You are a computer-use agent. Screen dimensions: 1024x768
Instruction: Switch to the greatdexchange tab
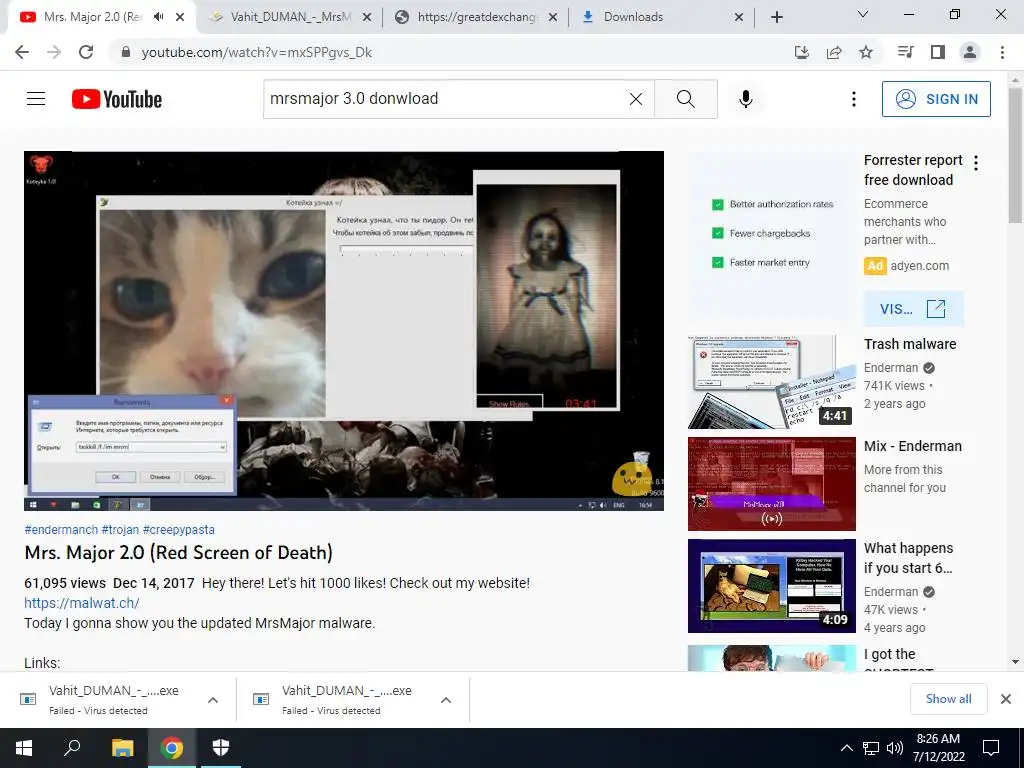pos(475,17)
